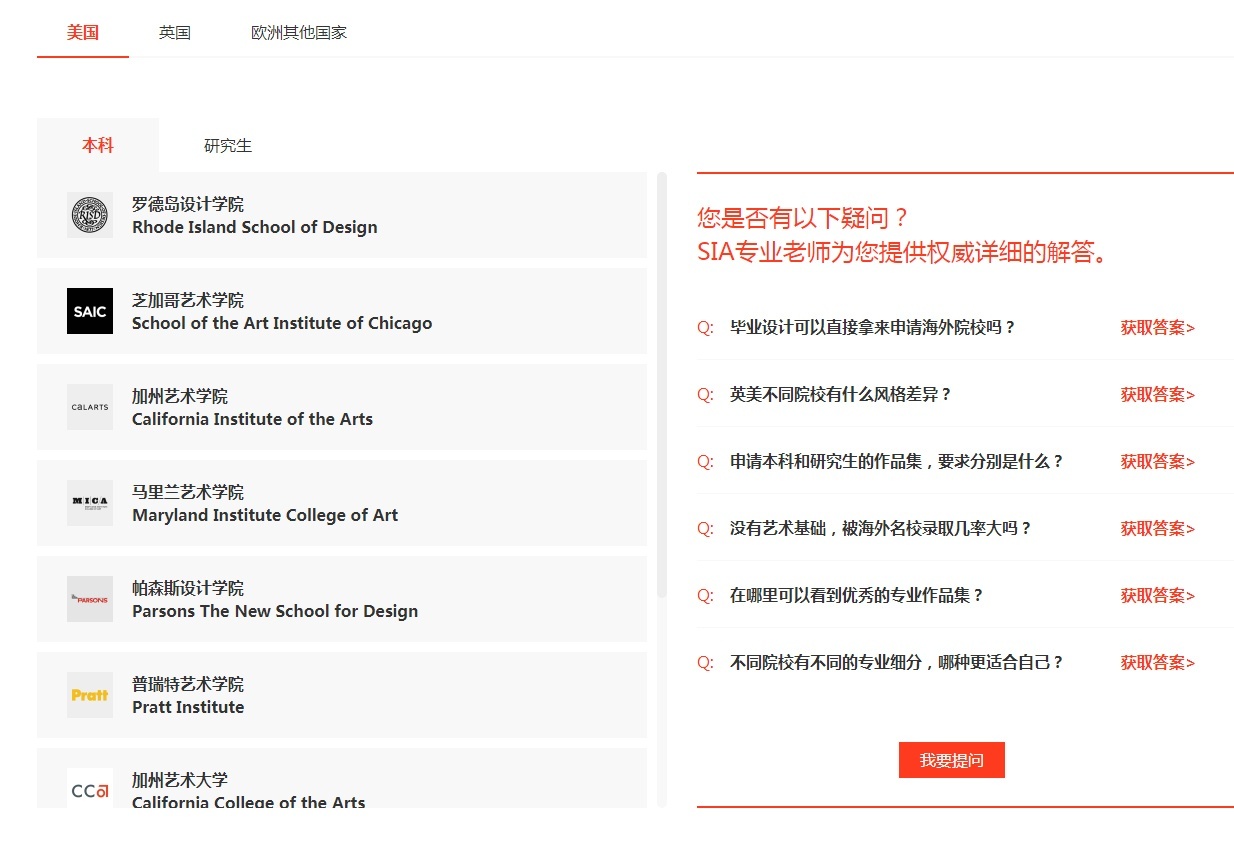
Task: Get answer for 没有艺术基础 question
Action: coord(1157,529)
